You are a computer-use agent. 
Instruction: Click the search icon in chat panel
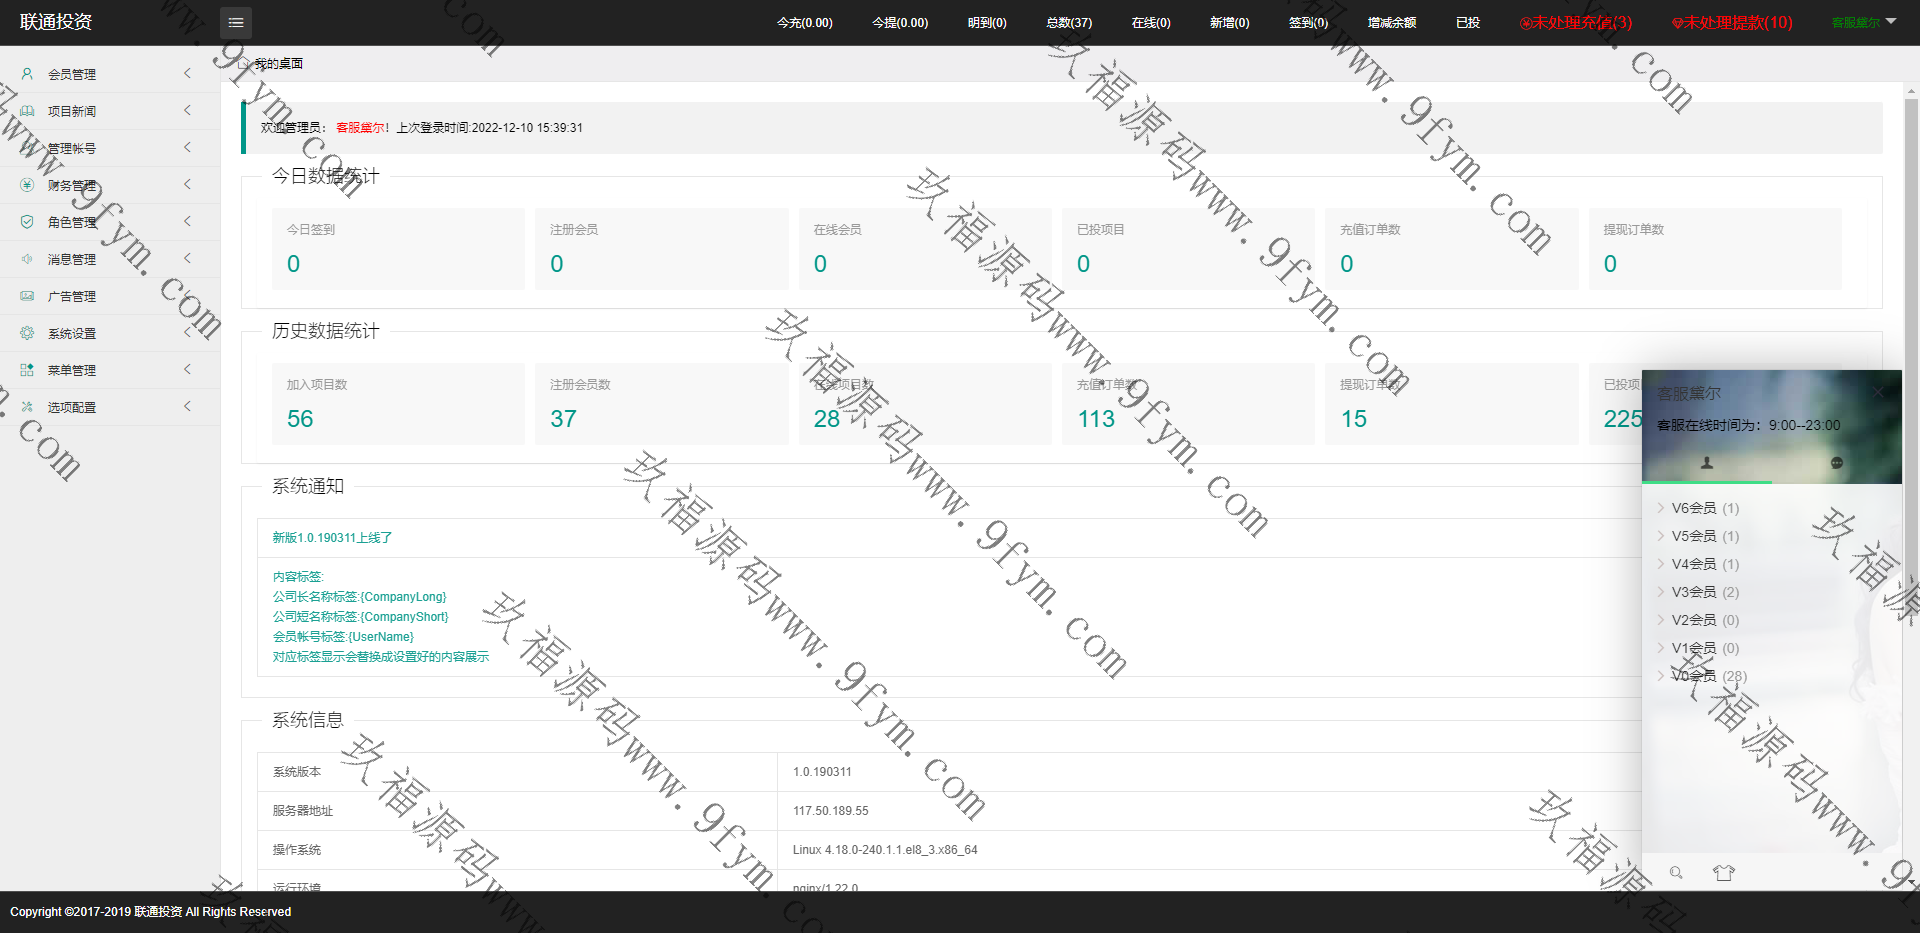point(1676,873)
